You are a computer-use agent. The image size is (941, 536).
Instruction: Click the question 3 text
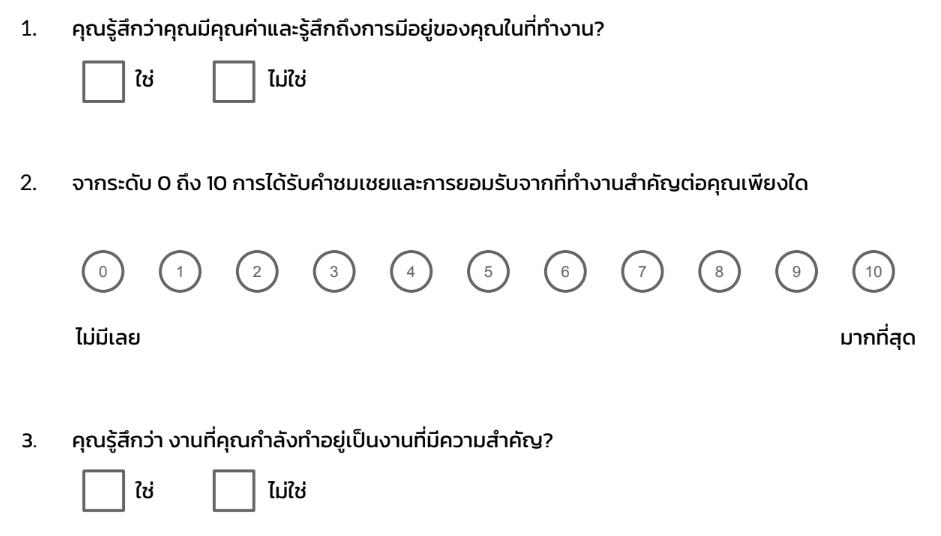[312, 440]
